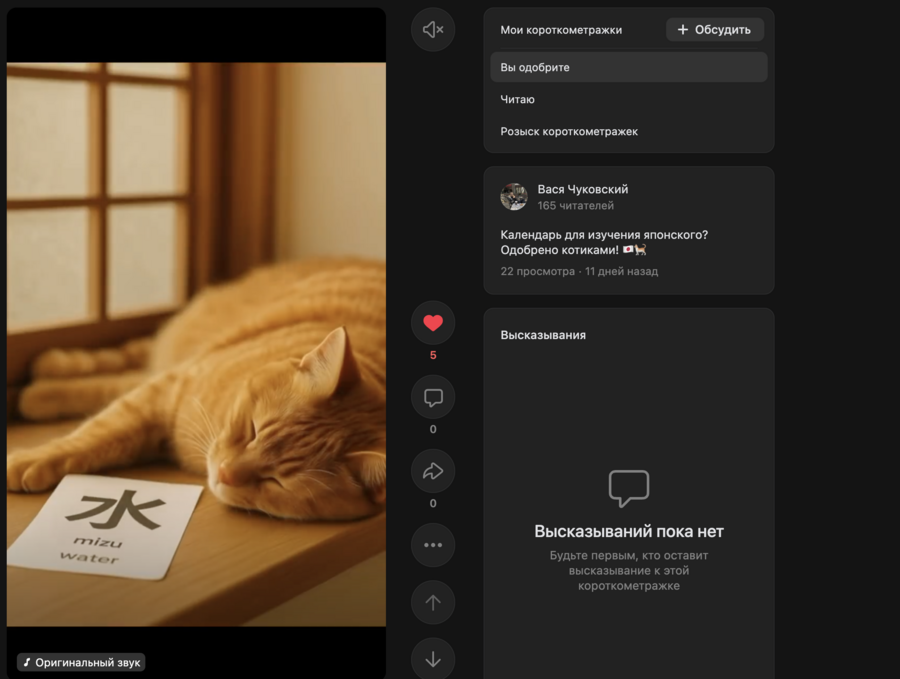This screenshot has height=679, width=900.
Task: Go to next clip with down arrow
Action: pos(433,659)
